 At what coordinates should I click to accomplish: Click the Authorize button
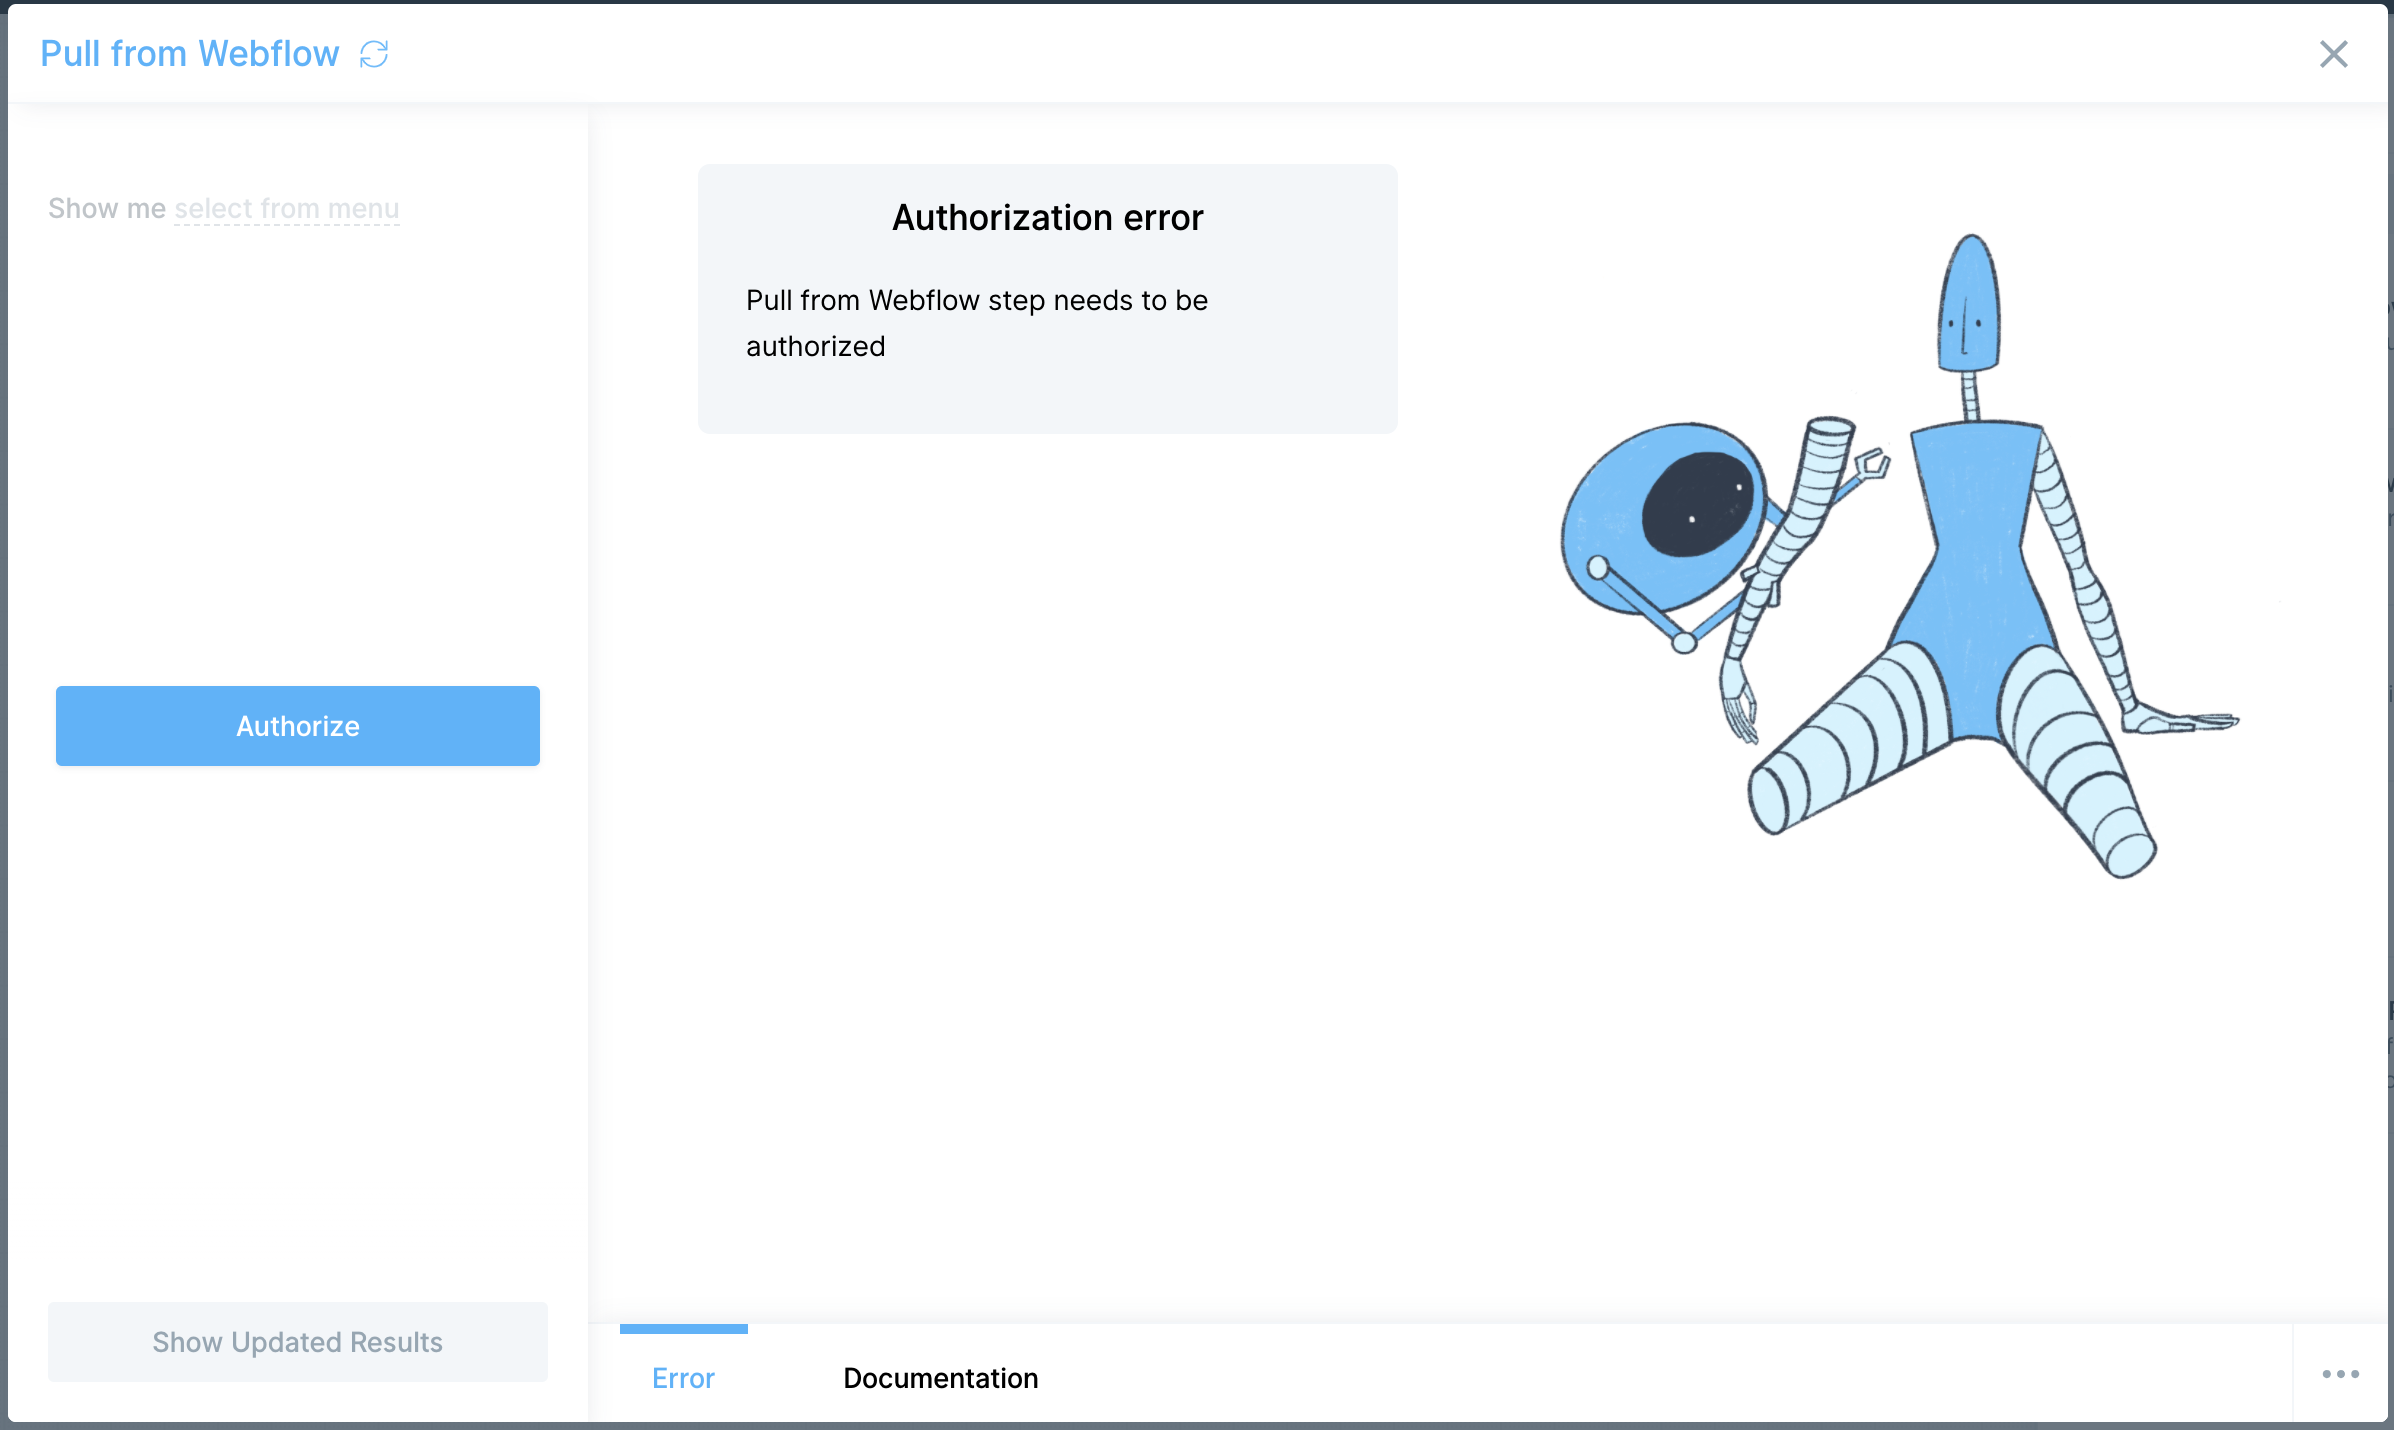(298, 726)
